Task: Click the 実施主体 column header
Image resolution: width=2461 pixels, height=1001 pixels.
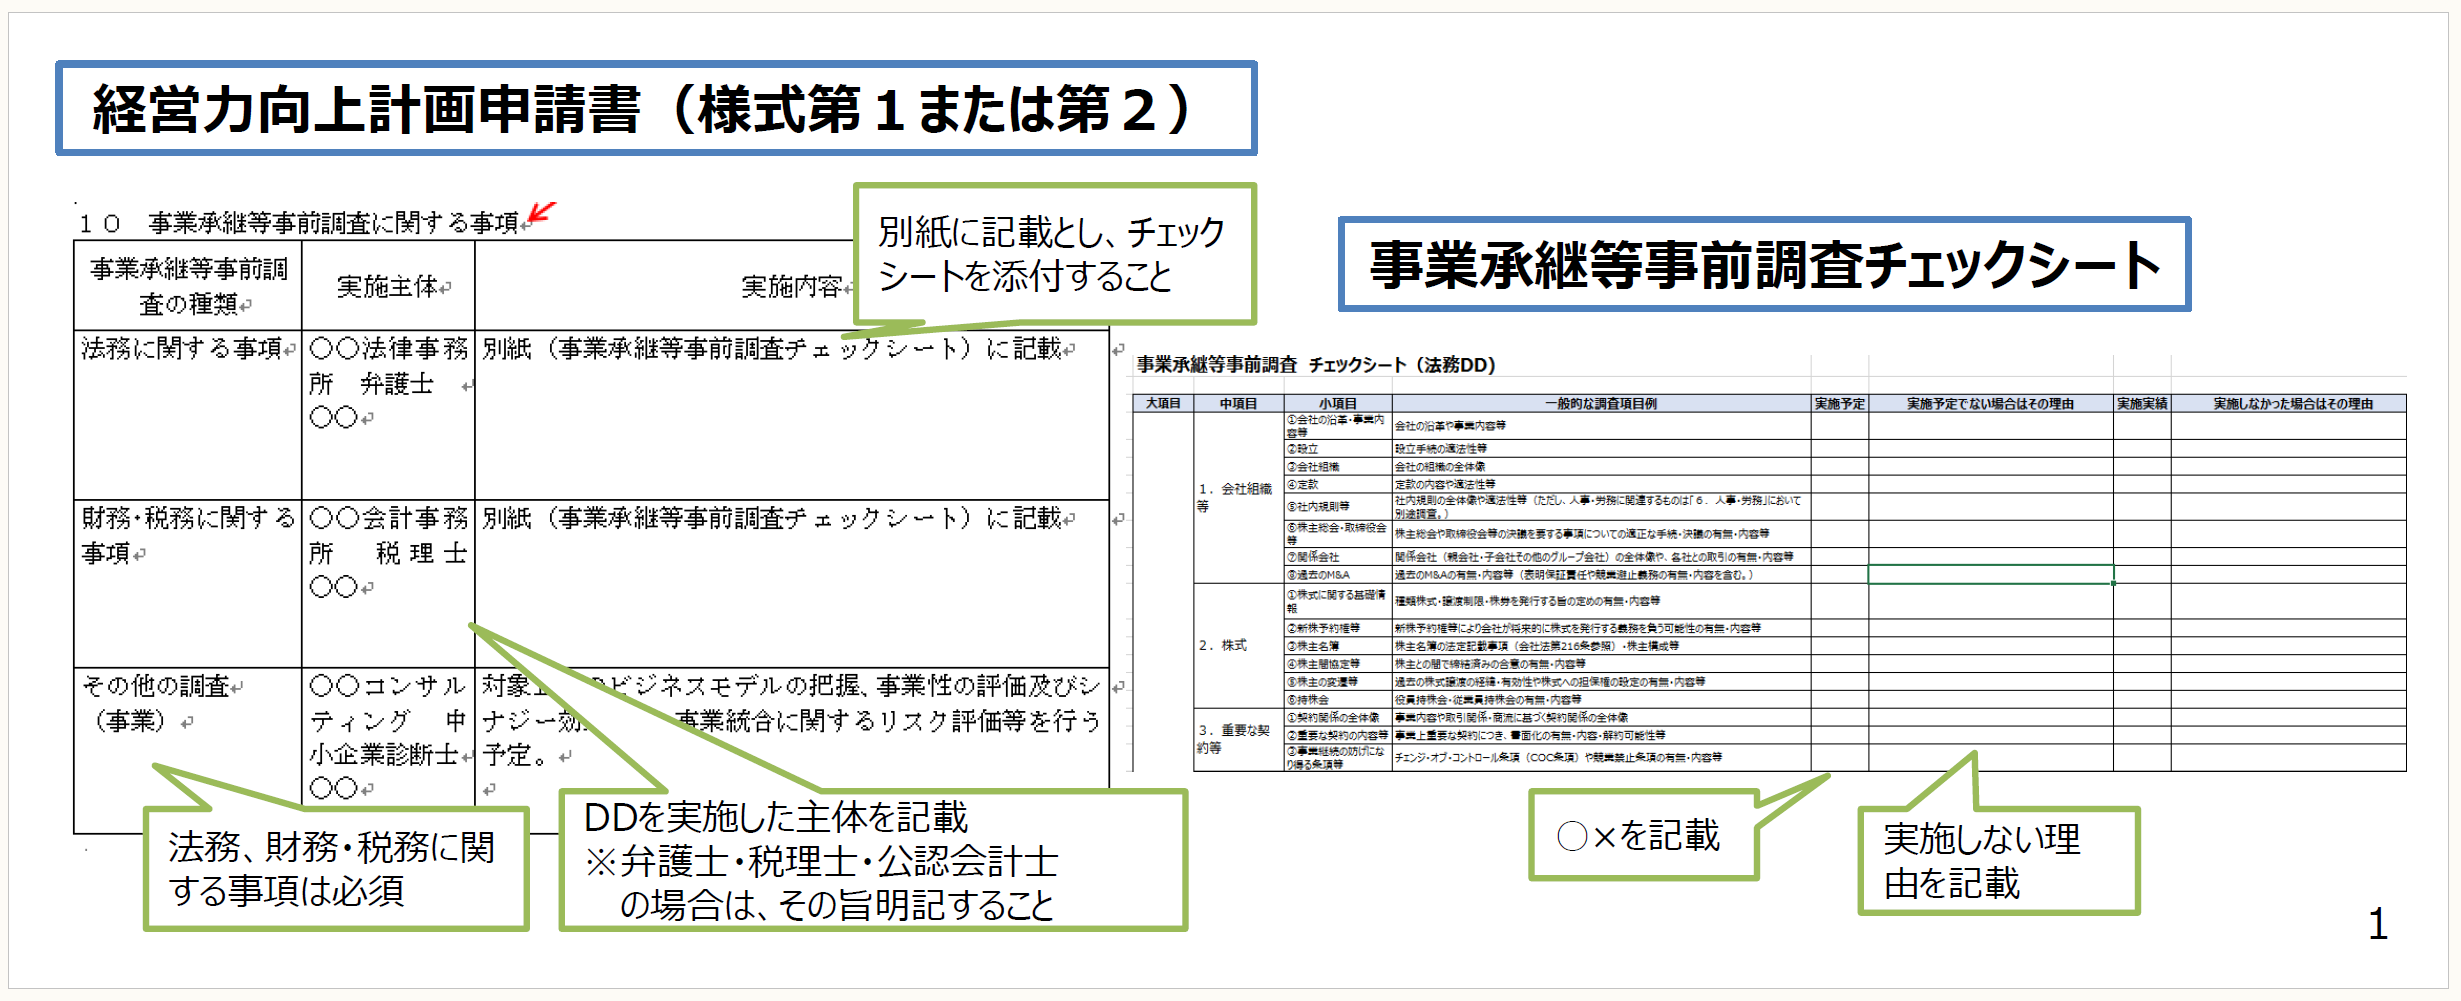Action: coord(388,287)
